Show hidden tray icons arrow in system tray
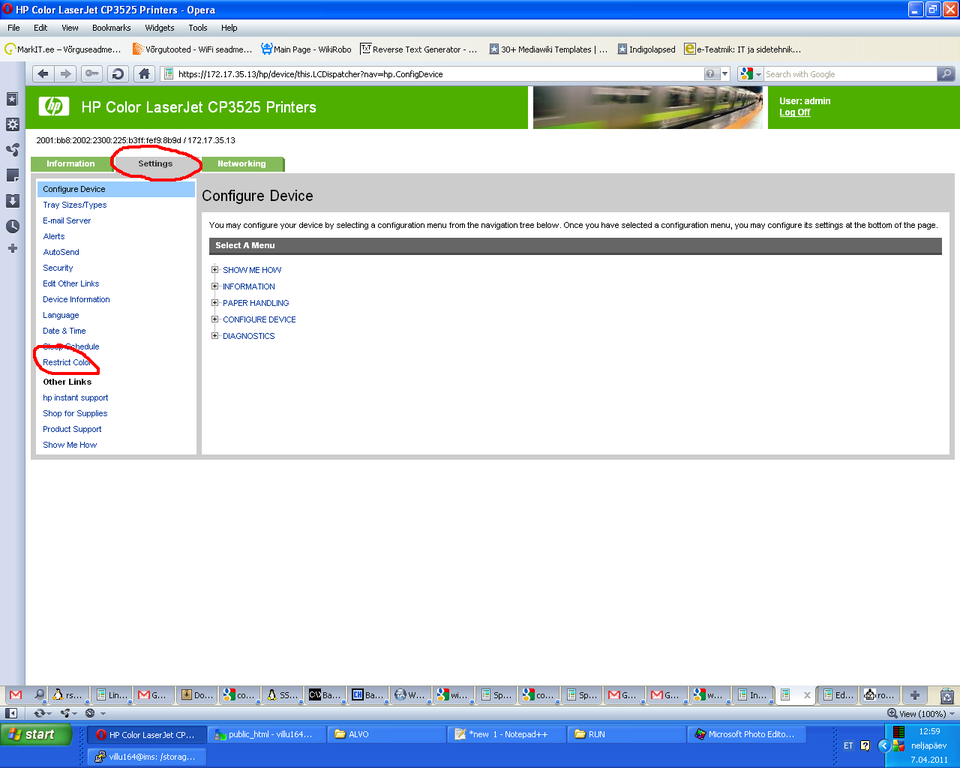The image size is (960, 768). coord(883,745)
